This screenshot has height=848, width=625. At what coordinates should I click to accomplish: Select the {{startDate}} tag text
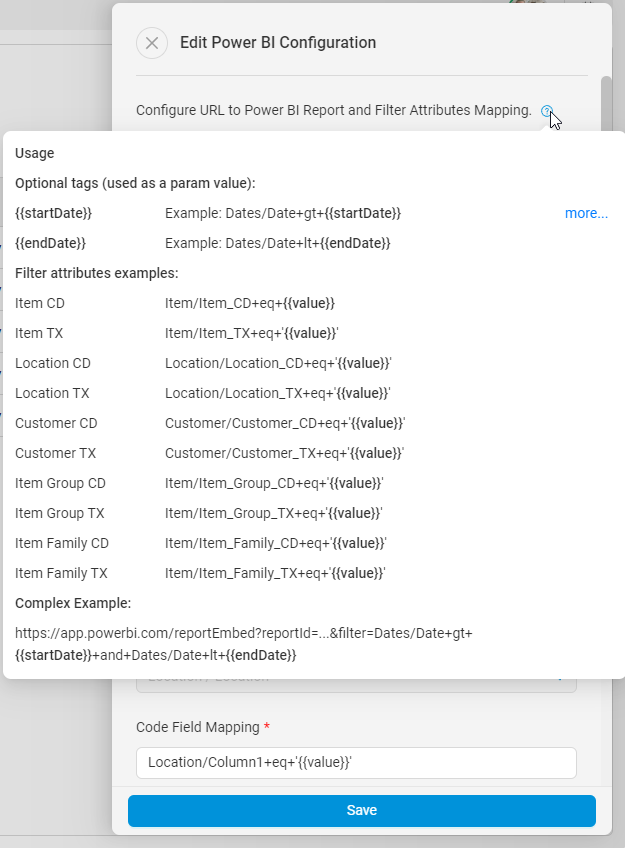click(x=54, y=213)
